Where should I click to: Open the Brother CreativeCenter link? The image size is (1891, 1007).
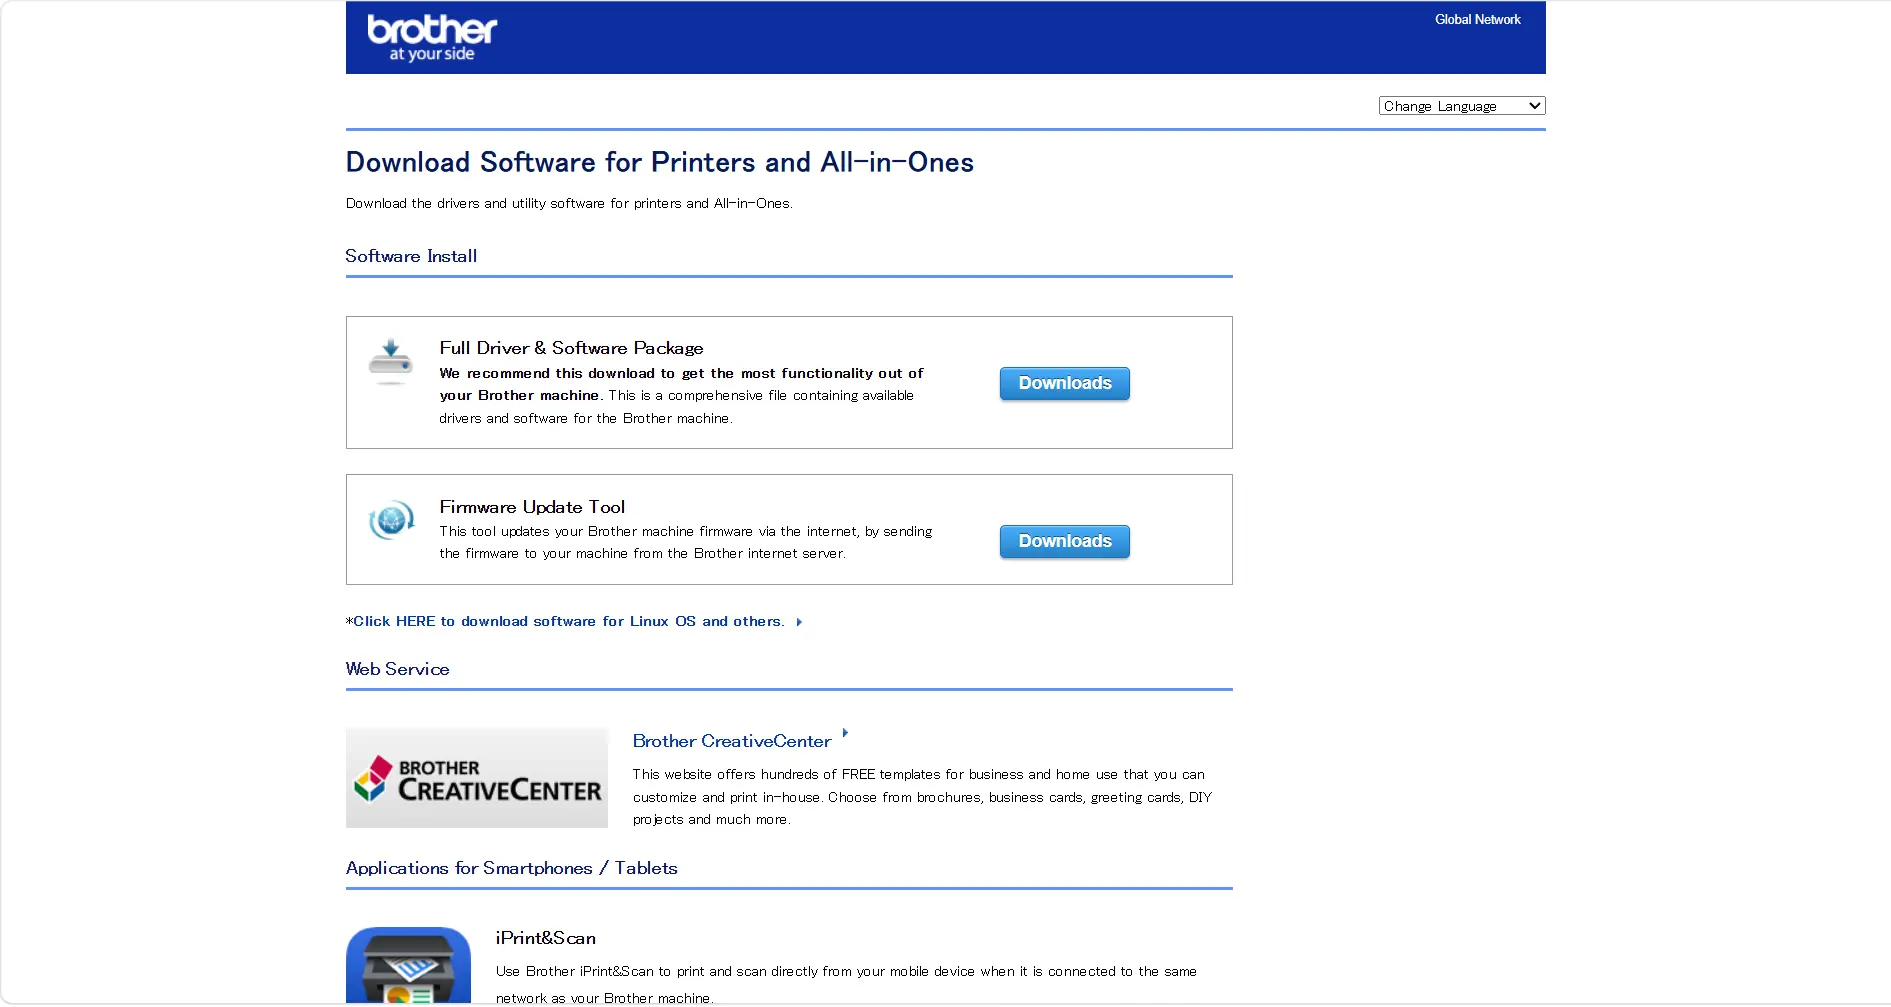tap(732, 741)
